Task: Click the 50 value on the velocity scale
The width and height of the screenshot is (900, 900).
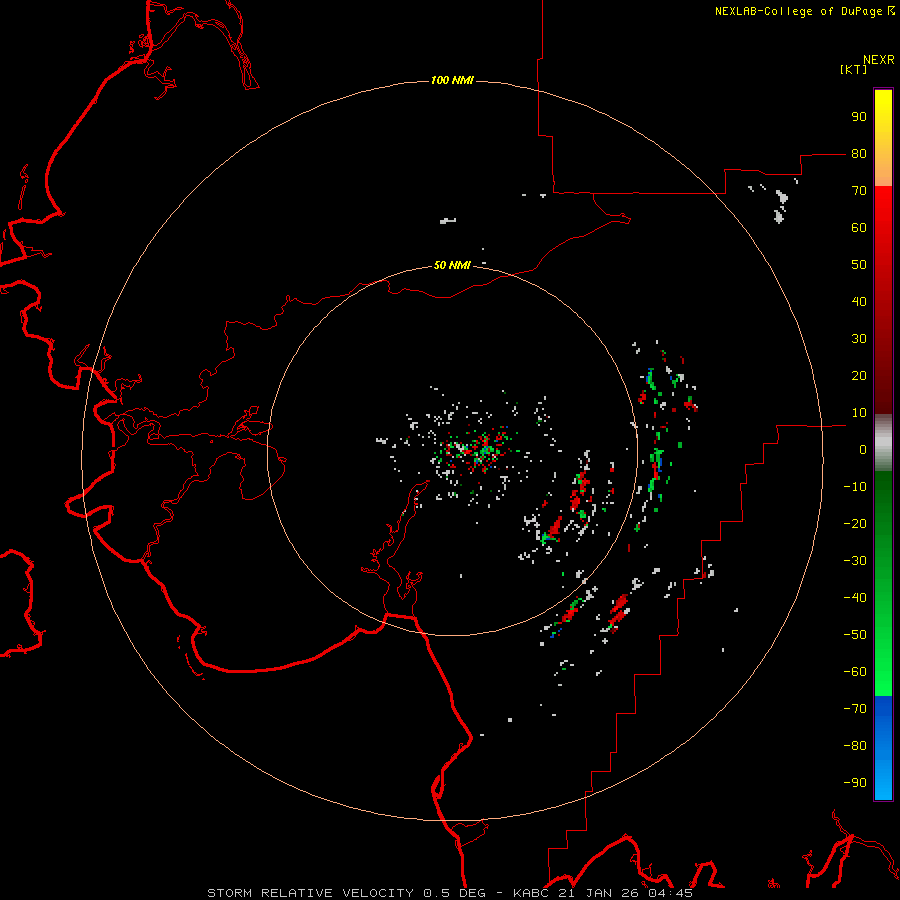Action: point(859,265)
